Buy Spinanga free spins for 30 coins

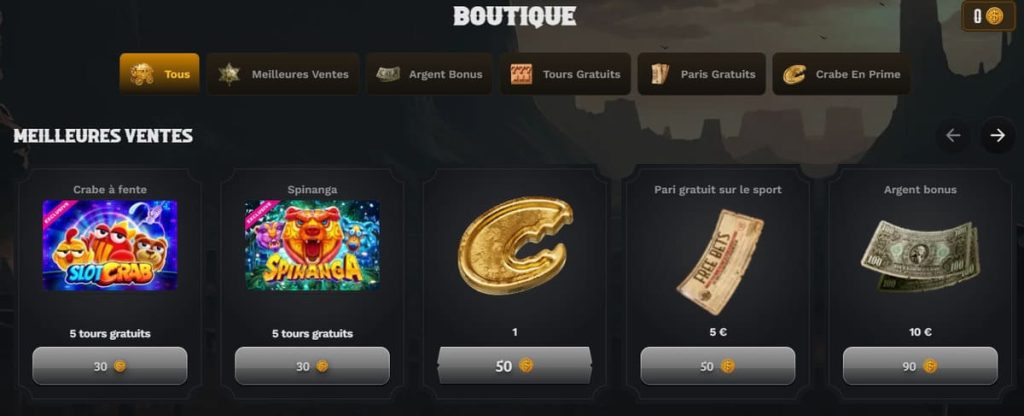pyautogui.click(x=312, y=366)
